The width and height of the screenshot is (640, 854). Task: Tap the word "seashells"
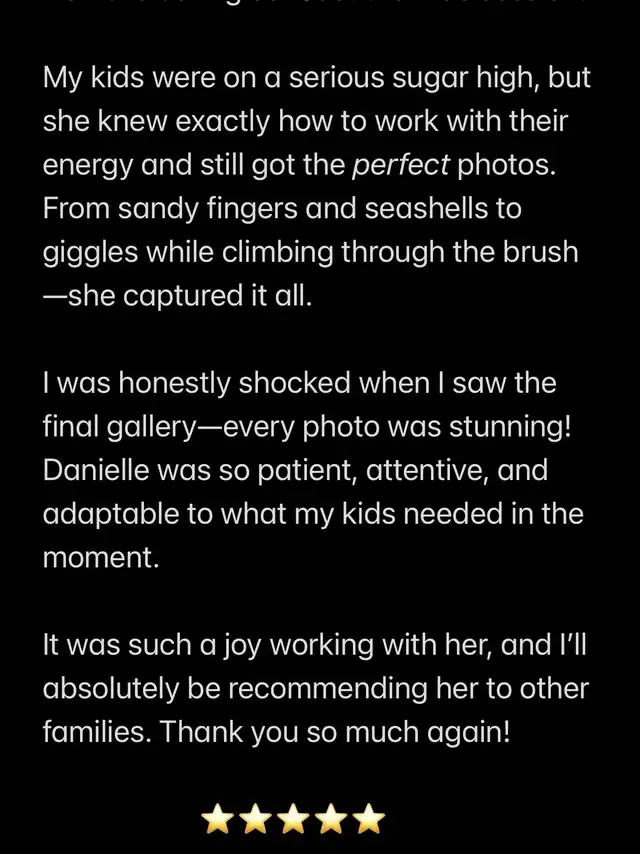(426, 208)
